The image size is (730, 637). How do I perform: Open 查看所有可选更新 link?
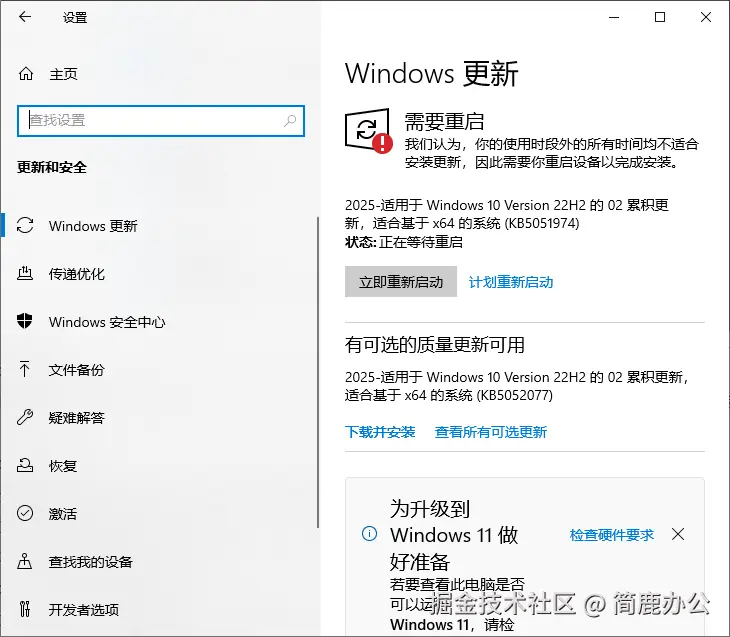tap(491, 432)
